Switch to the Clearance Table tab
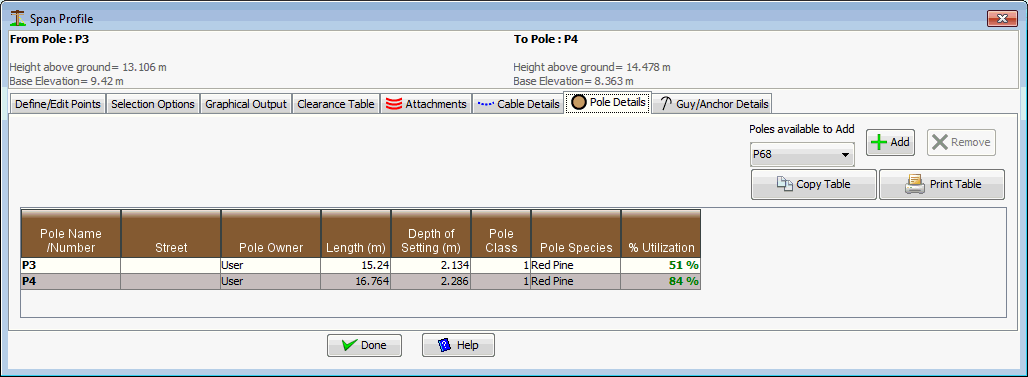The height and width of the screenshot is (377, 1028). (336, 104)
